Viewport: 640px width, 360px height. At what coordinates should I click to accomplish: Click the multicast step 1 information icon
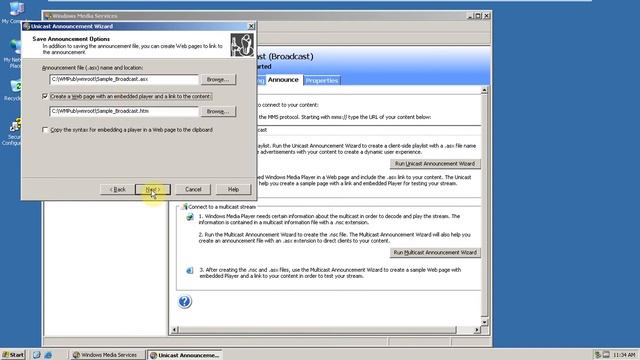190,217
